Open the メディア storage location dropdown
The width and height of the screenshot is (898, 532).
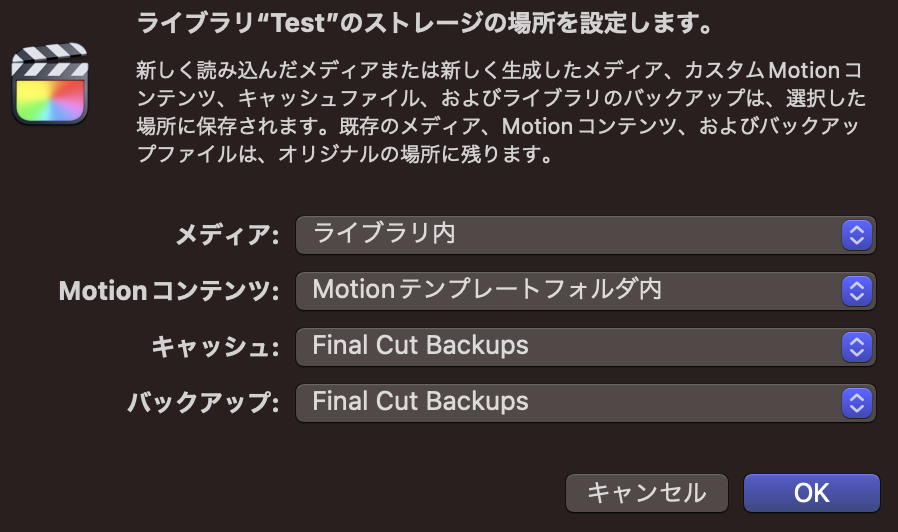[x=585, y=235]
